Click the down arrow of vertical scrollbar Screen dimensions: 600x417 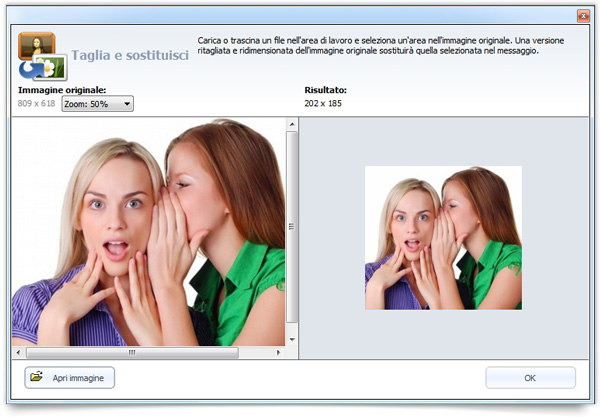[x=292, y=339]
